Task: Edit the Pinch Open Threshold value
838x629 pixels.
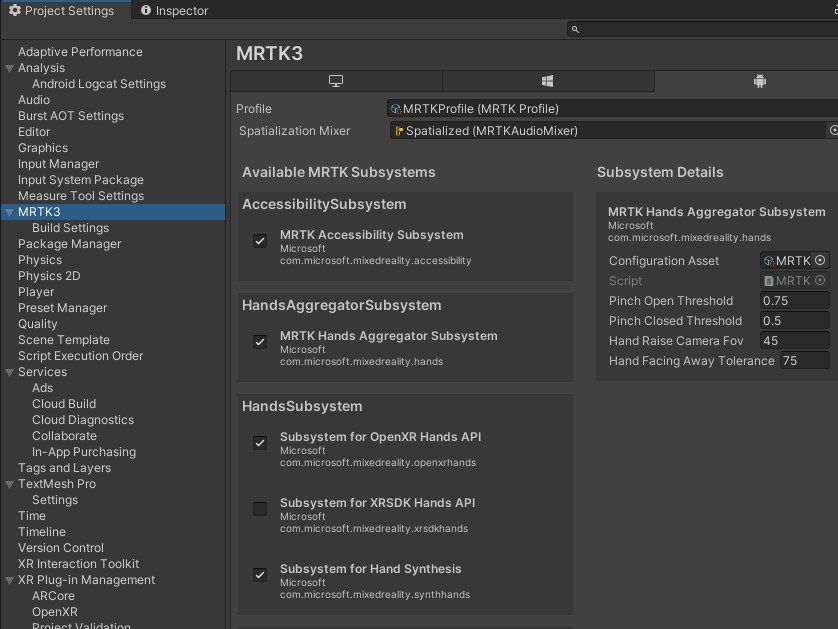Action: coord(795,300)
